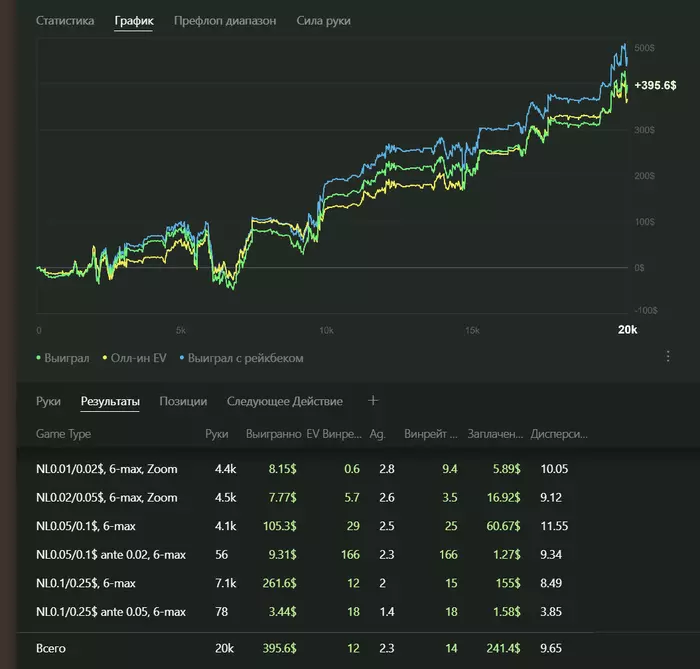
Task: Sort by the Game Type column header
Action: [63, 434]
